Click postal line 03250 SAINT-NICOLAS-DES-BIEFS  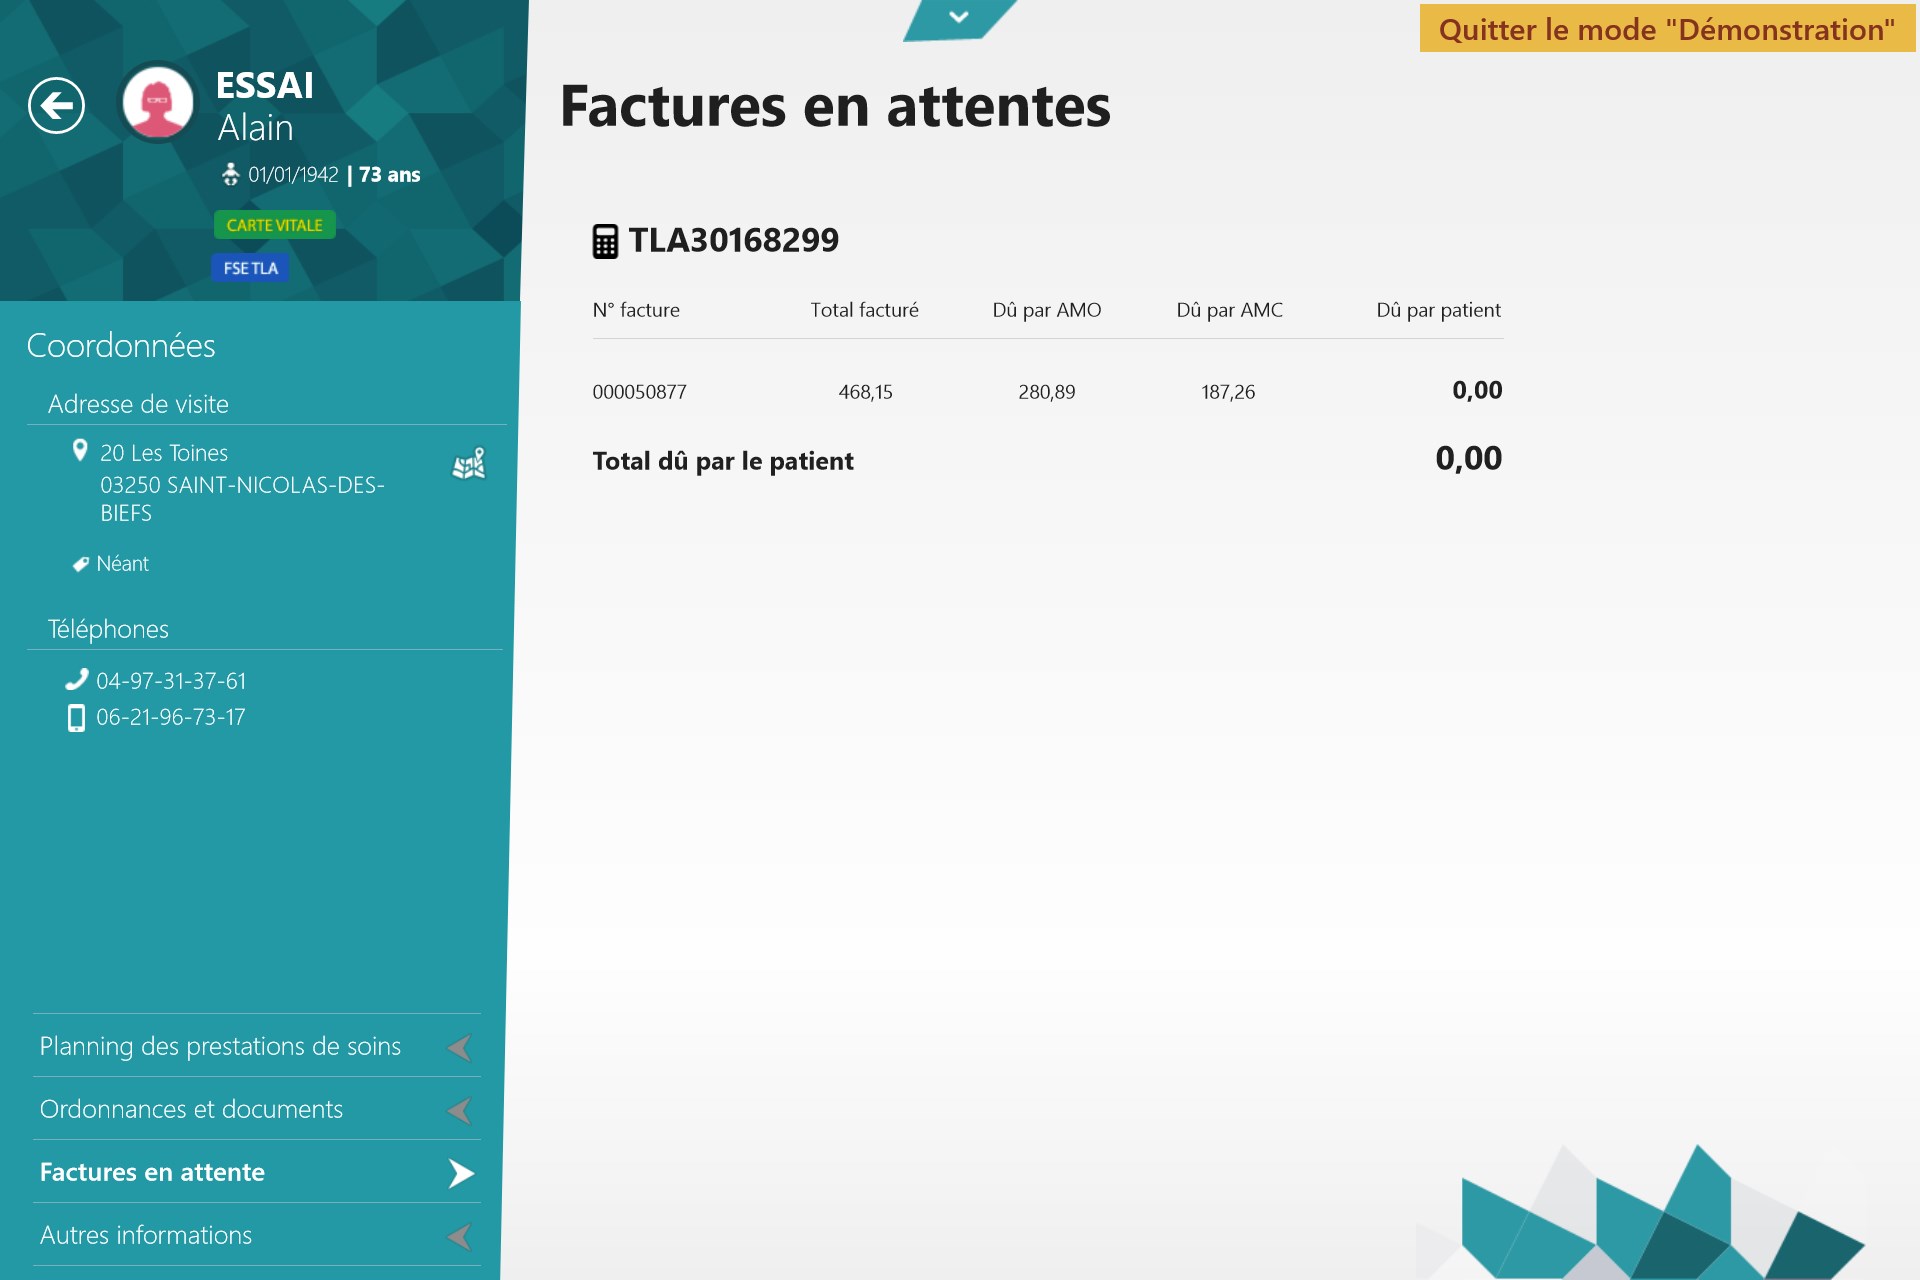click(x=242, y=499)
